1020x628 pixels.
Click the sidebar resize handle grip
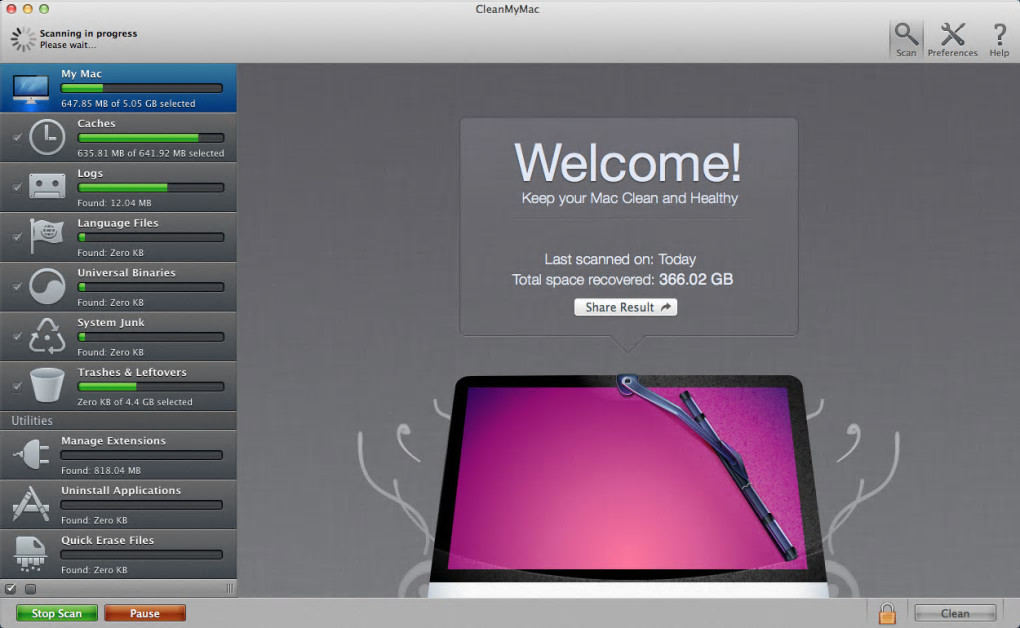(230, 589)
